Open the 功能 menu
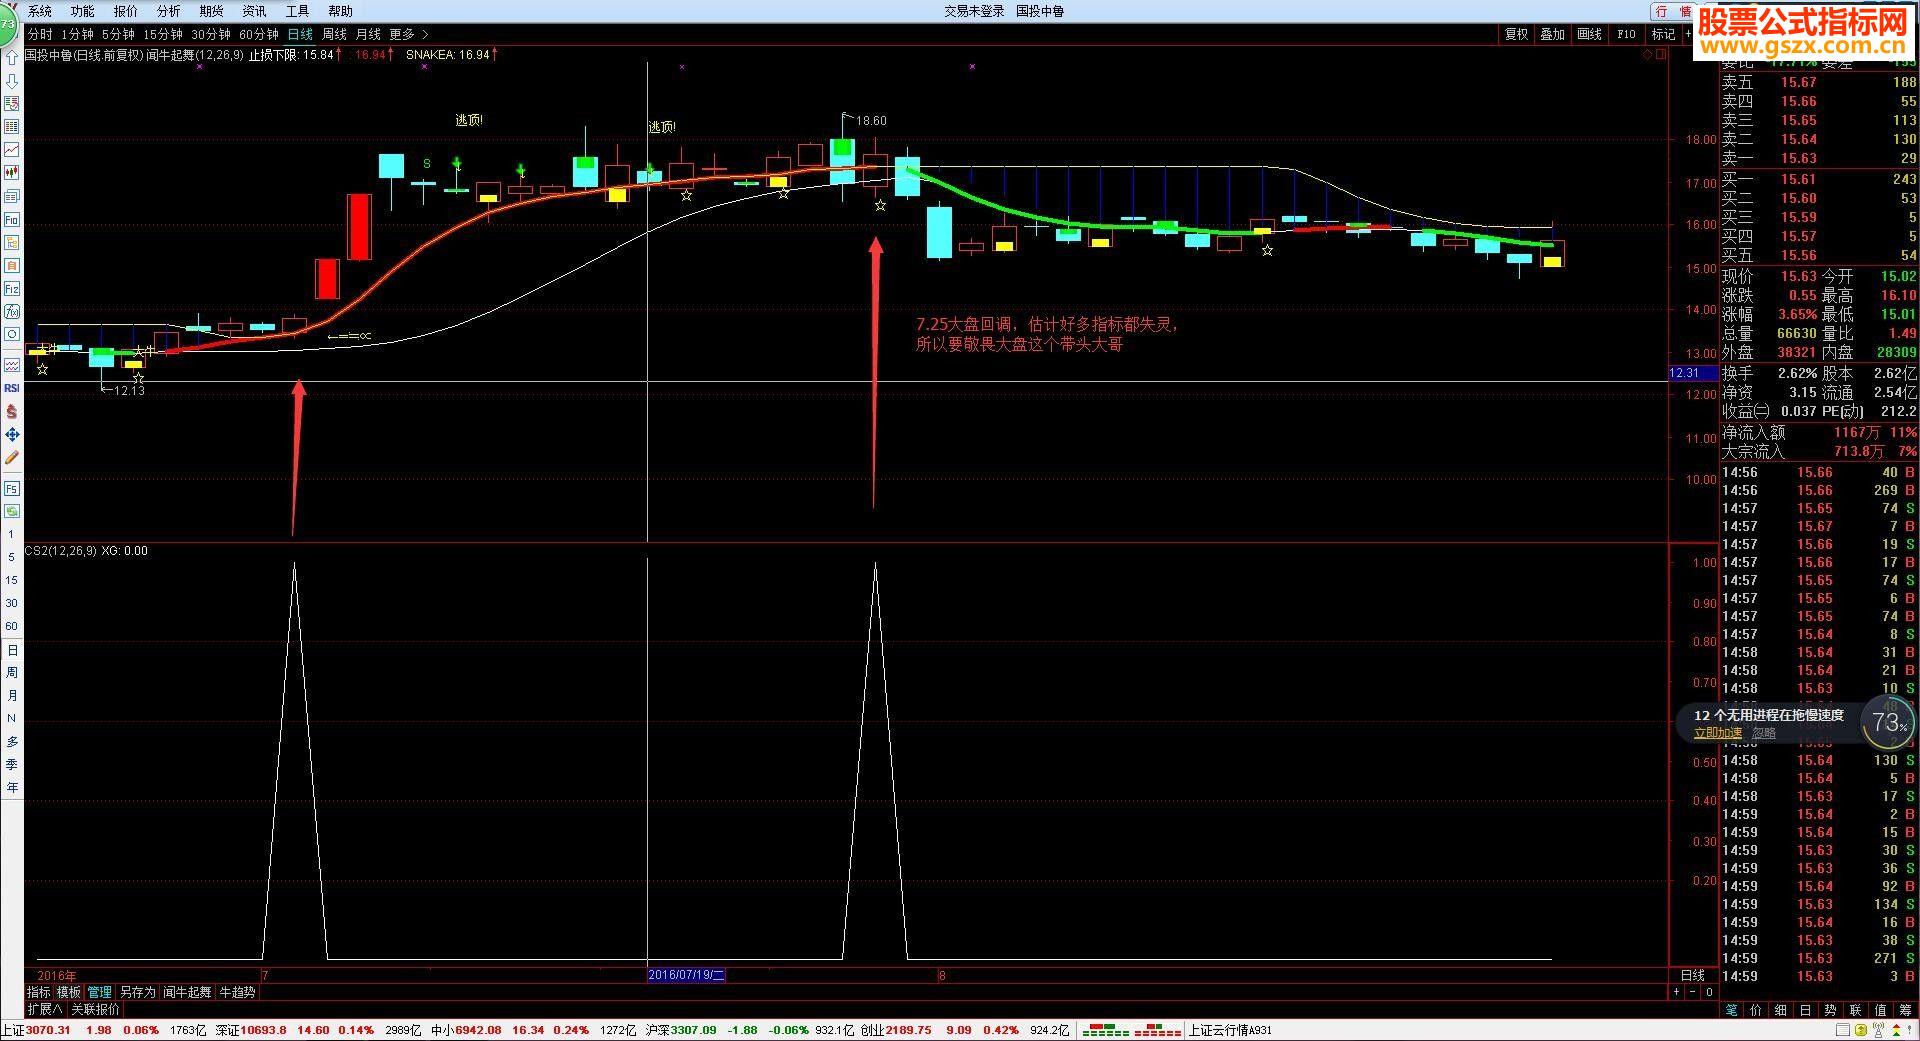The width and height of the screenshot is (1920, 1041). coord(83,11)
